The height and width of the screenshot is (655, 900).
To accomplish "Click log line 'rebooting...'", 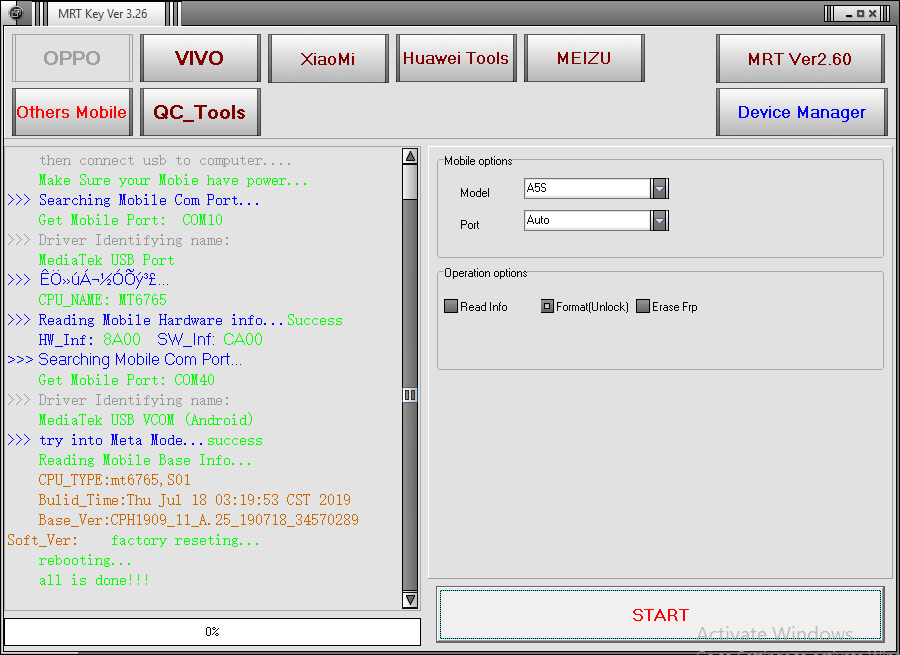I will pos(86,560).
